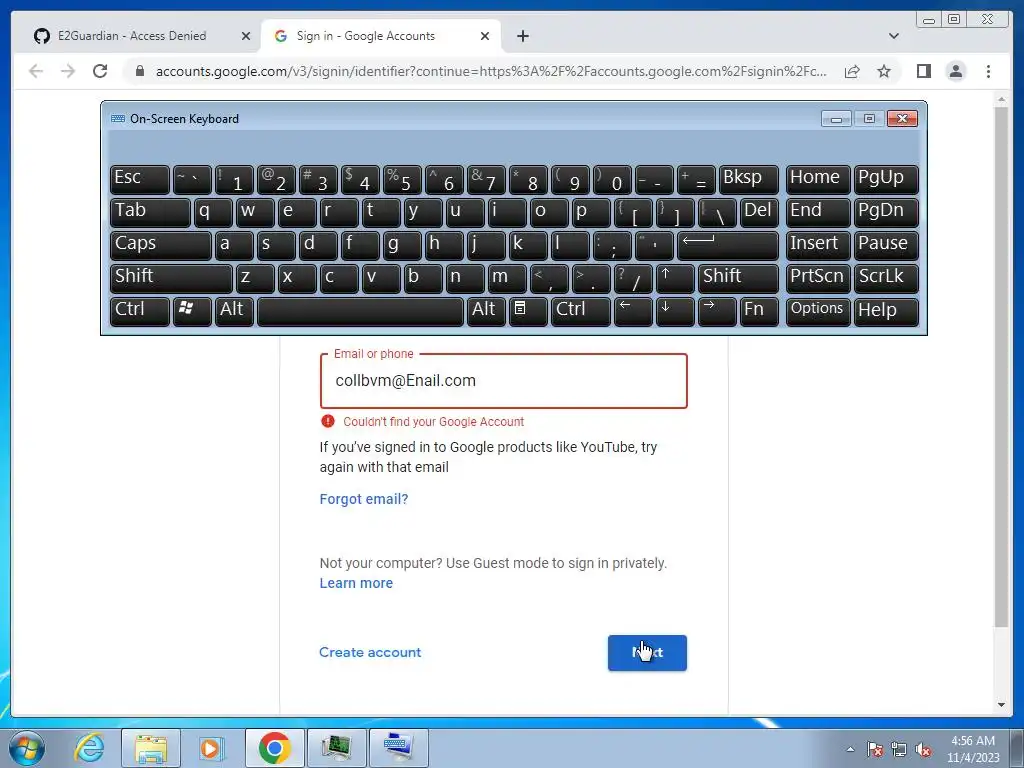Open Windows Media Player taskbar icon
Viewport: 1024px width, 768px height.
tap(212, 748)
